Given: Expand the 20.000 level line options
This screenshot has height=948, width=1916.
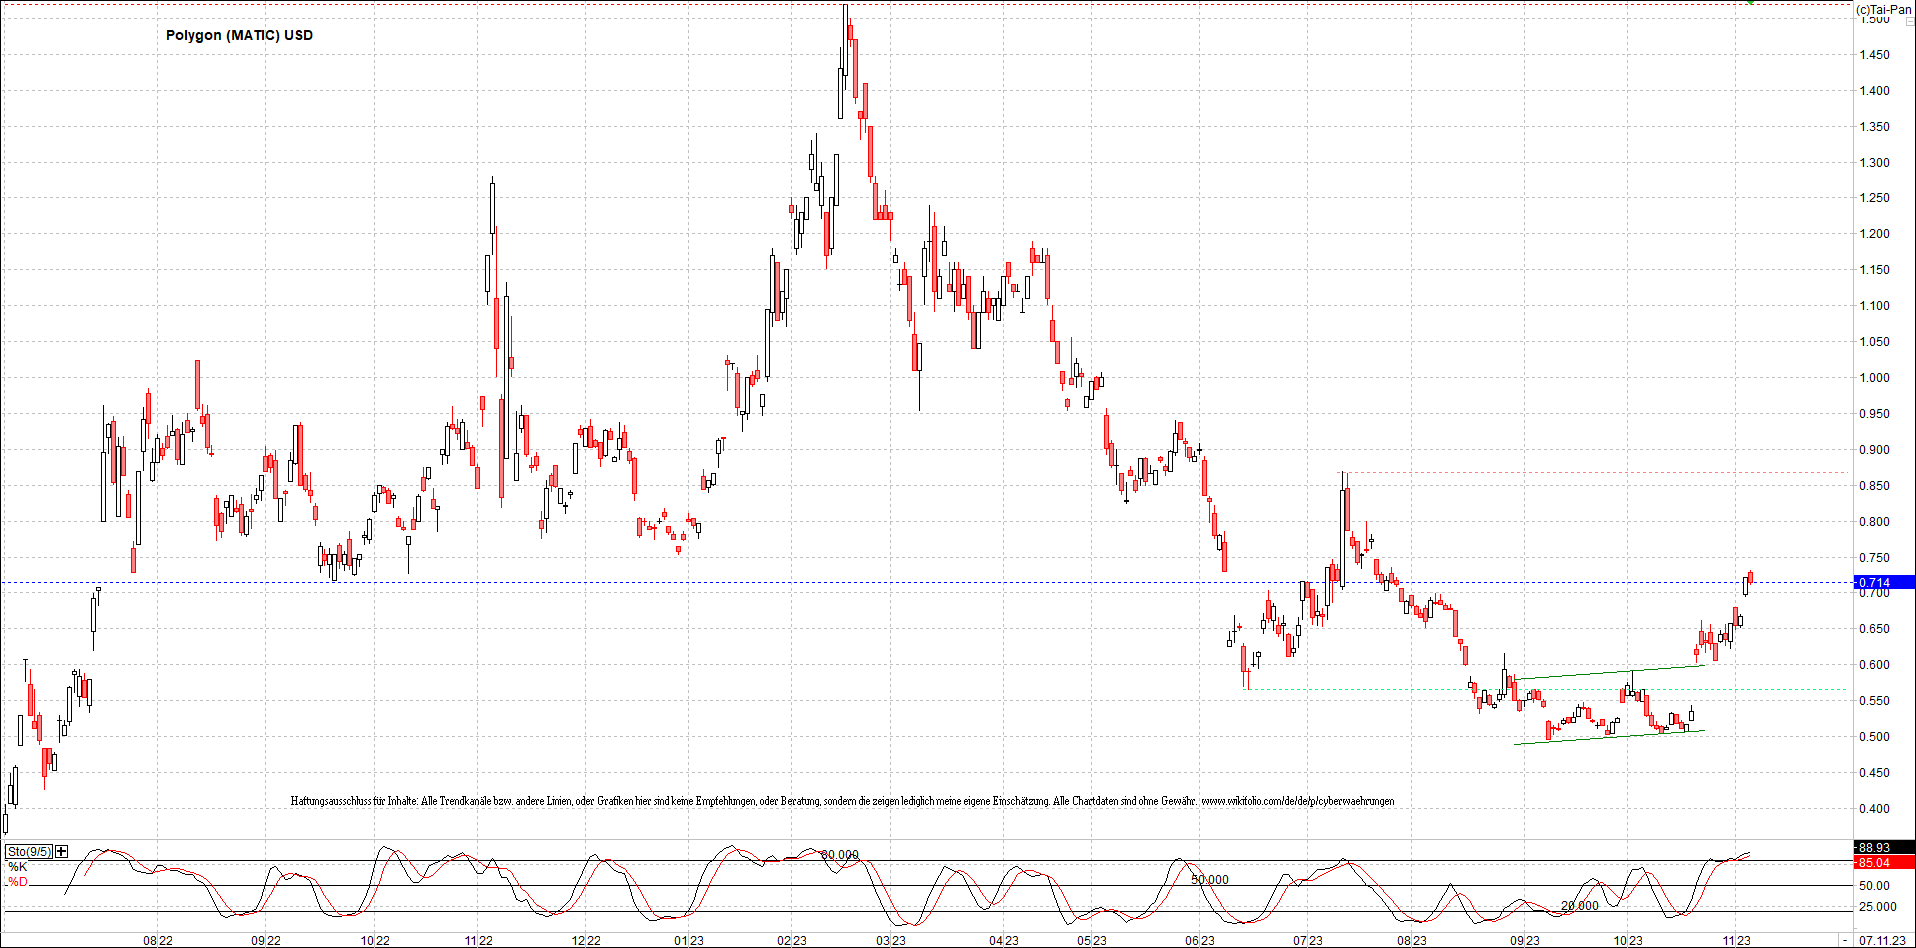Looking at the screenshot, I should [x=1580, y=907].
